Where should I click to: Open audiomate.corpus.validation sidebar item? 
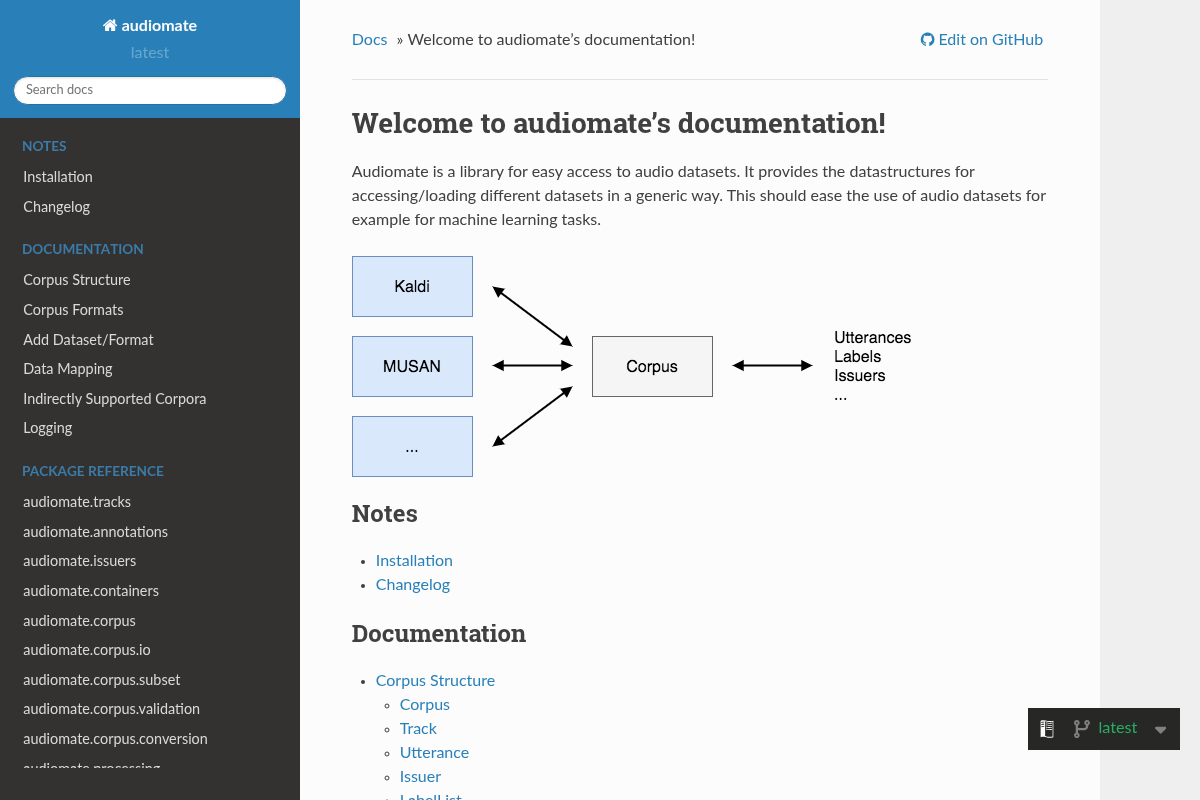tap(111, 709)
